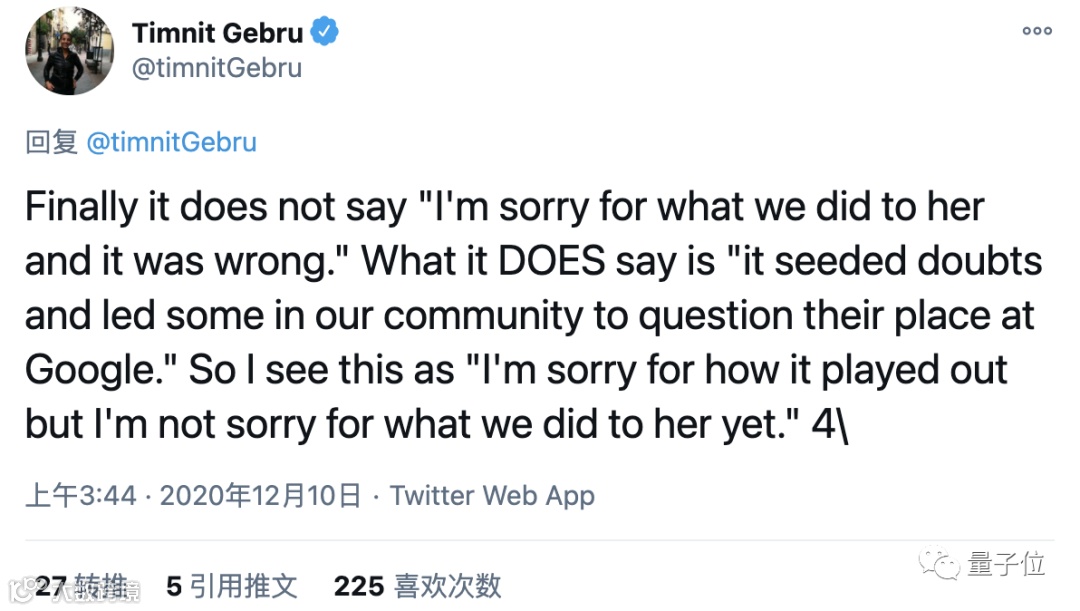Click the 上午3:44 timestamp
The height and width of the screenshot is (611, 1080).
click(x=80, y=495)
